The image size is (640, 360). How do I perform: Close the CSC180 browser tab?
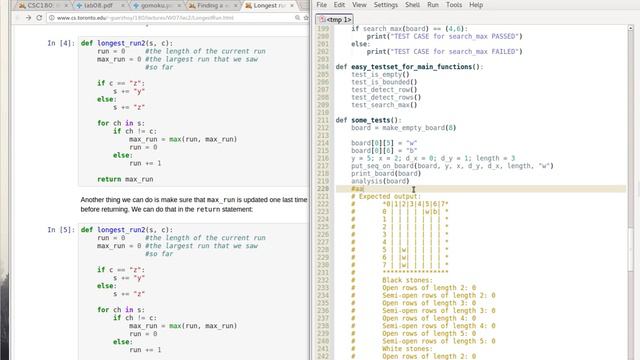66,6
